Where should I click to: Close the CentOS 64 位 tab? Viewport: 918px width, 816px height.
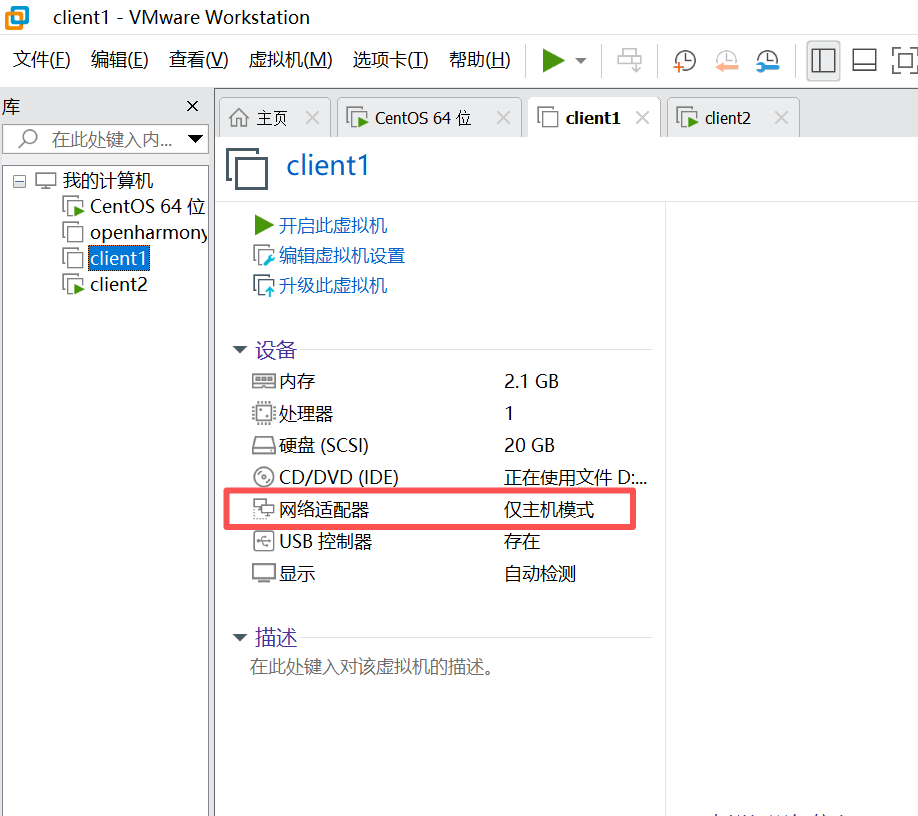(x=503, y=118)
